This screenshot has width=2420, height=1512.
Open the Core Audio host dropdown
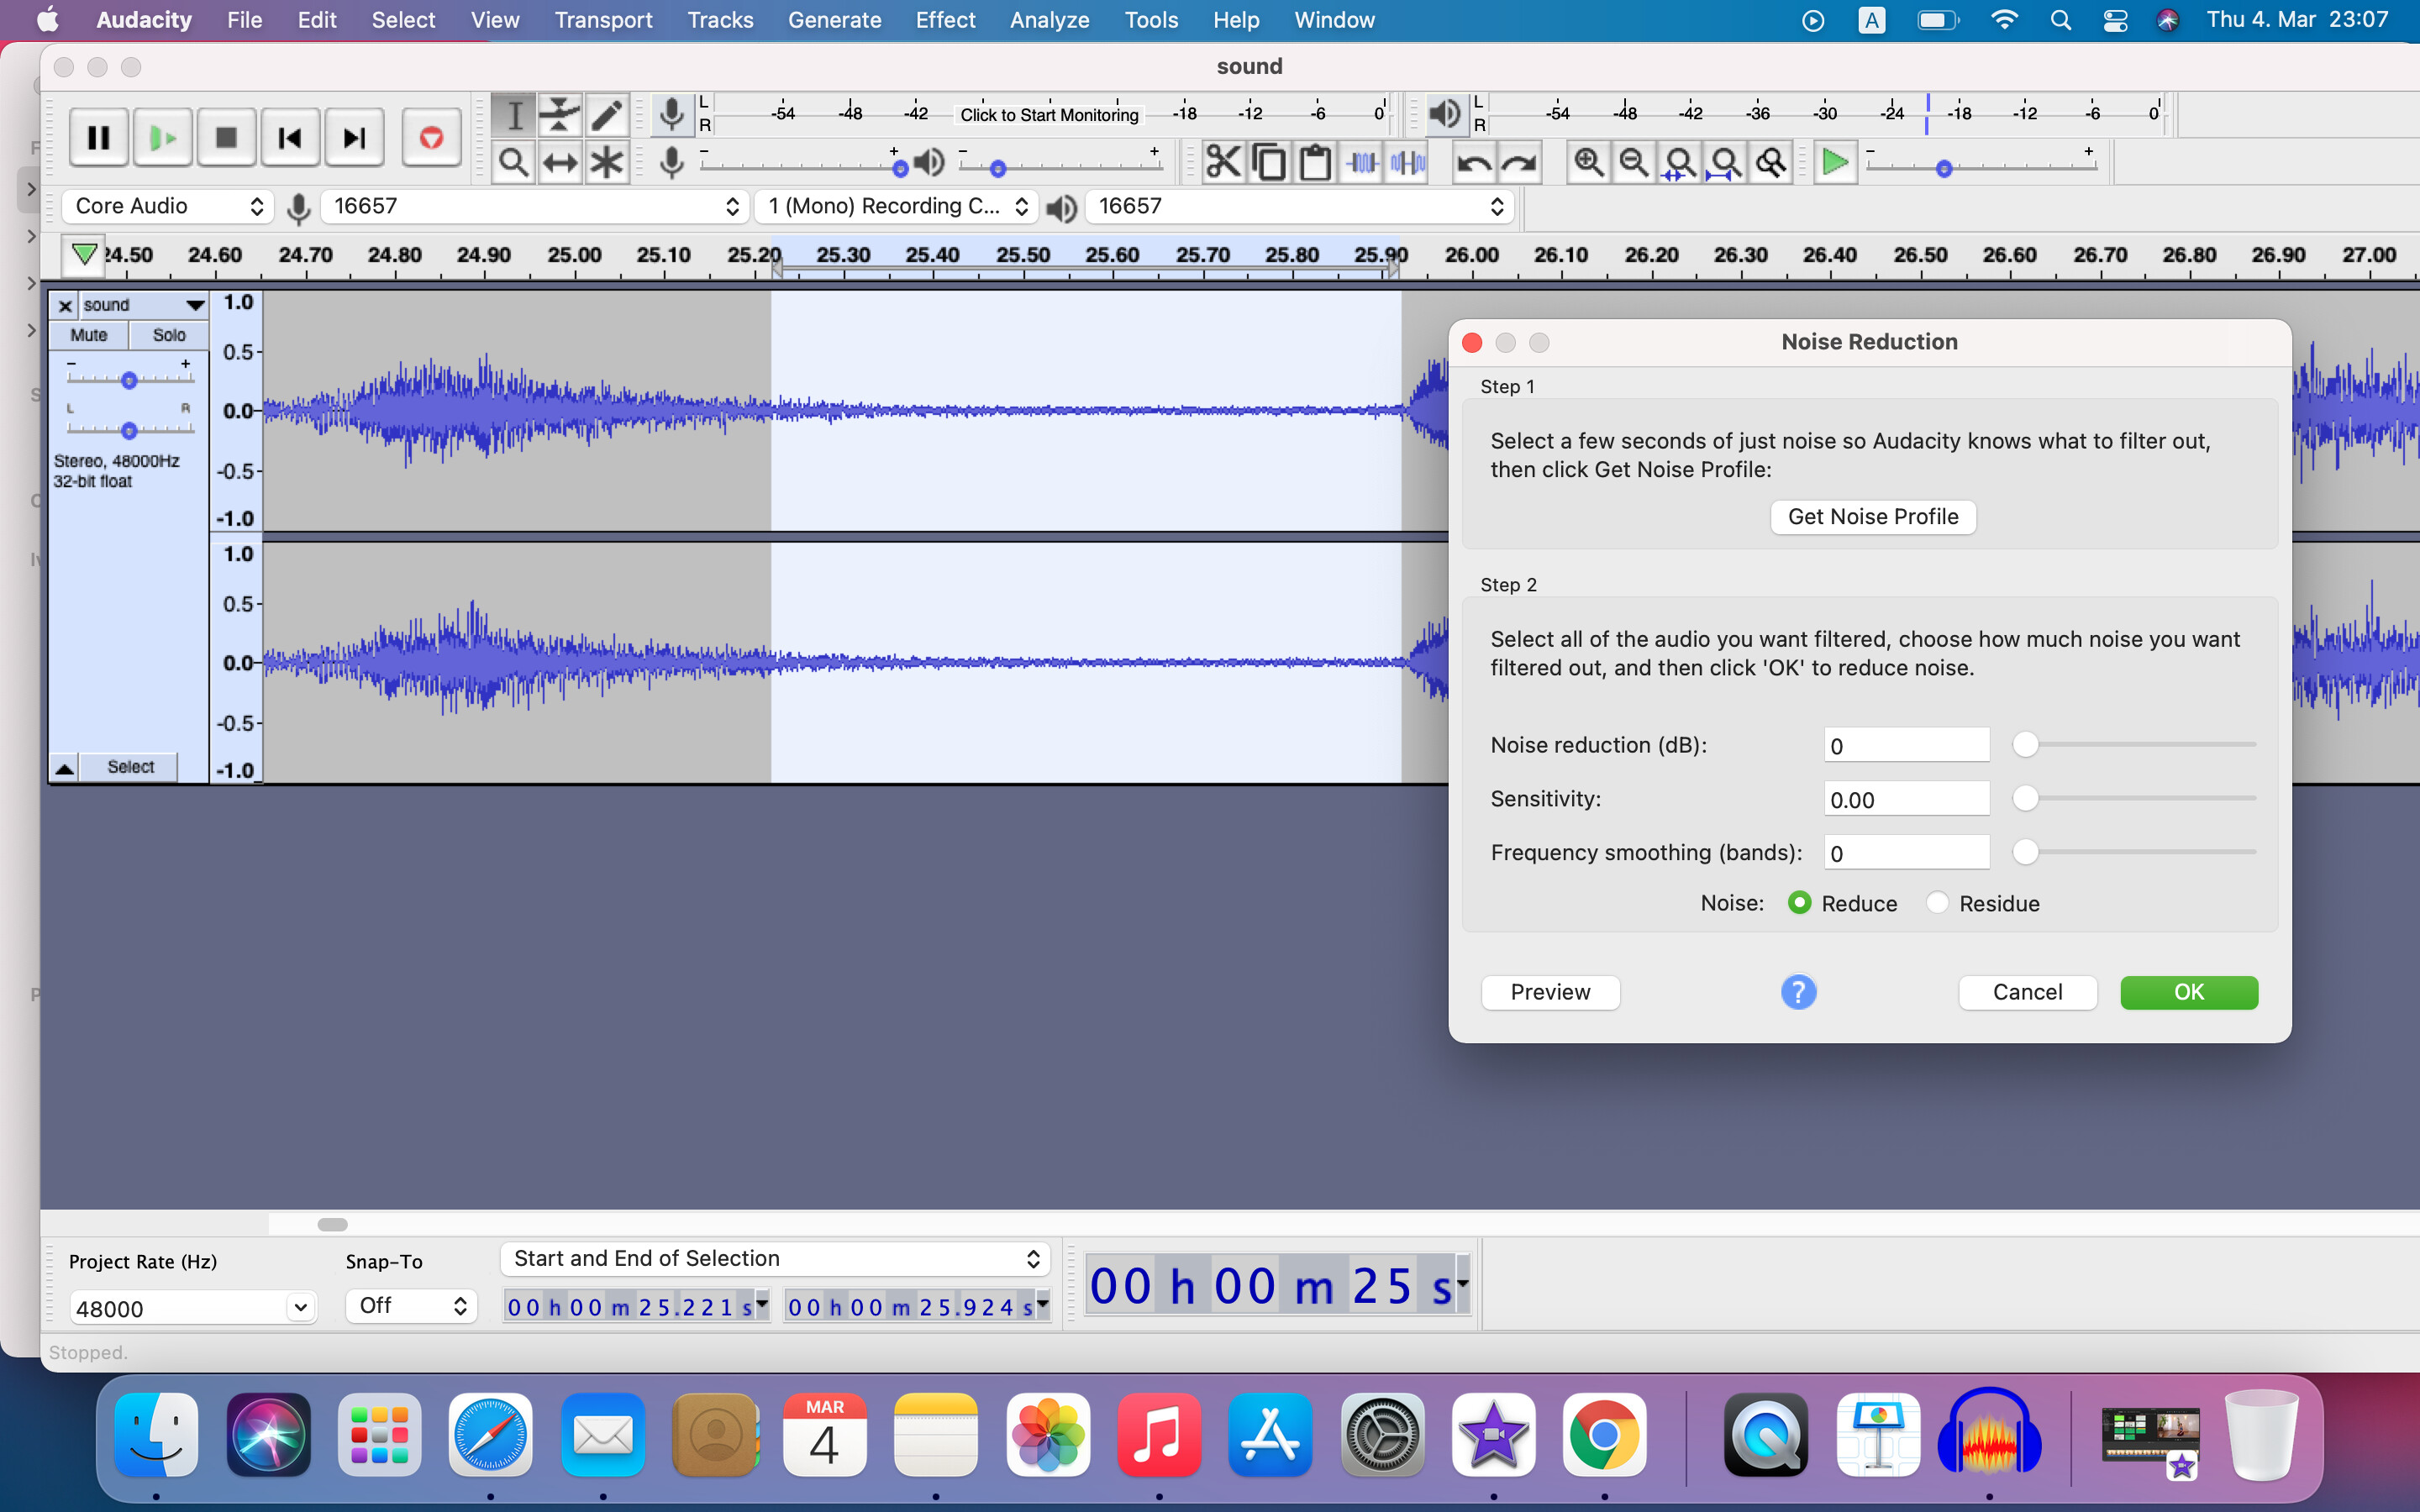[168, 206]
